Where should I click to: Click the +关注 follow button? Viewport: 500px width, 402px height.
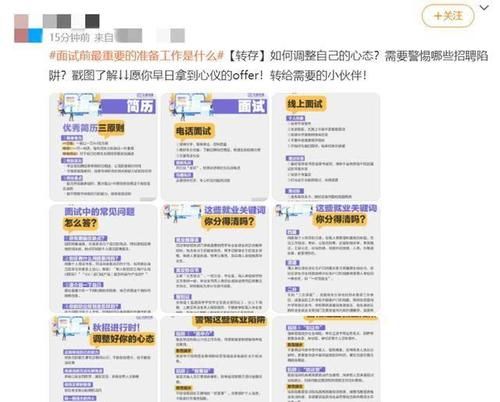(448, 16)
